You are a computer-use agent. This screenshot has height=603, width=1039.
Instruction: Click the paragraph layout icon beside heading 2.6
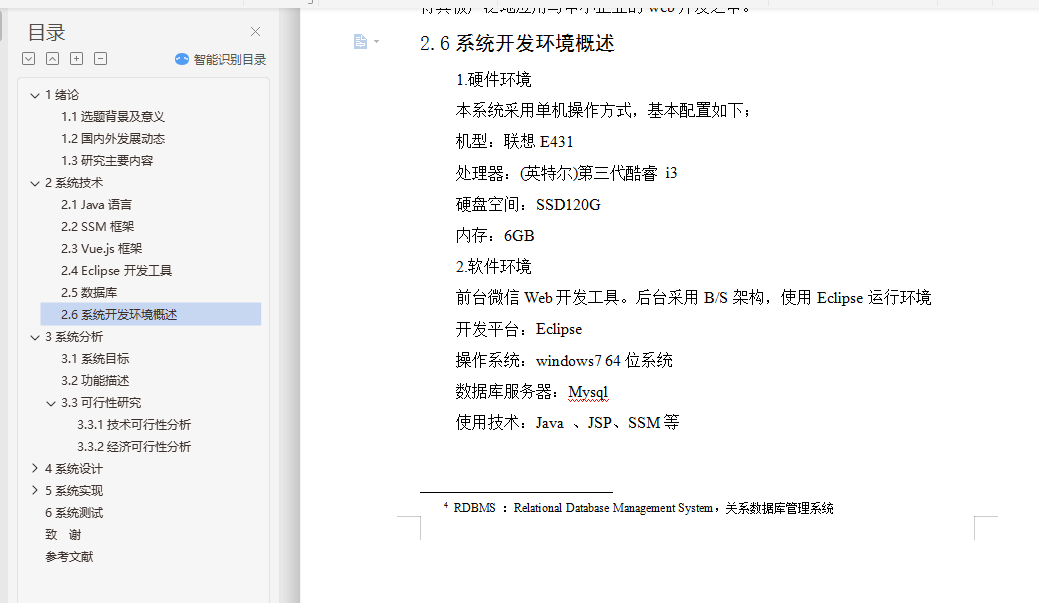click(360, 42)
